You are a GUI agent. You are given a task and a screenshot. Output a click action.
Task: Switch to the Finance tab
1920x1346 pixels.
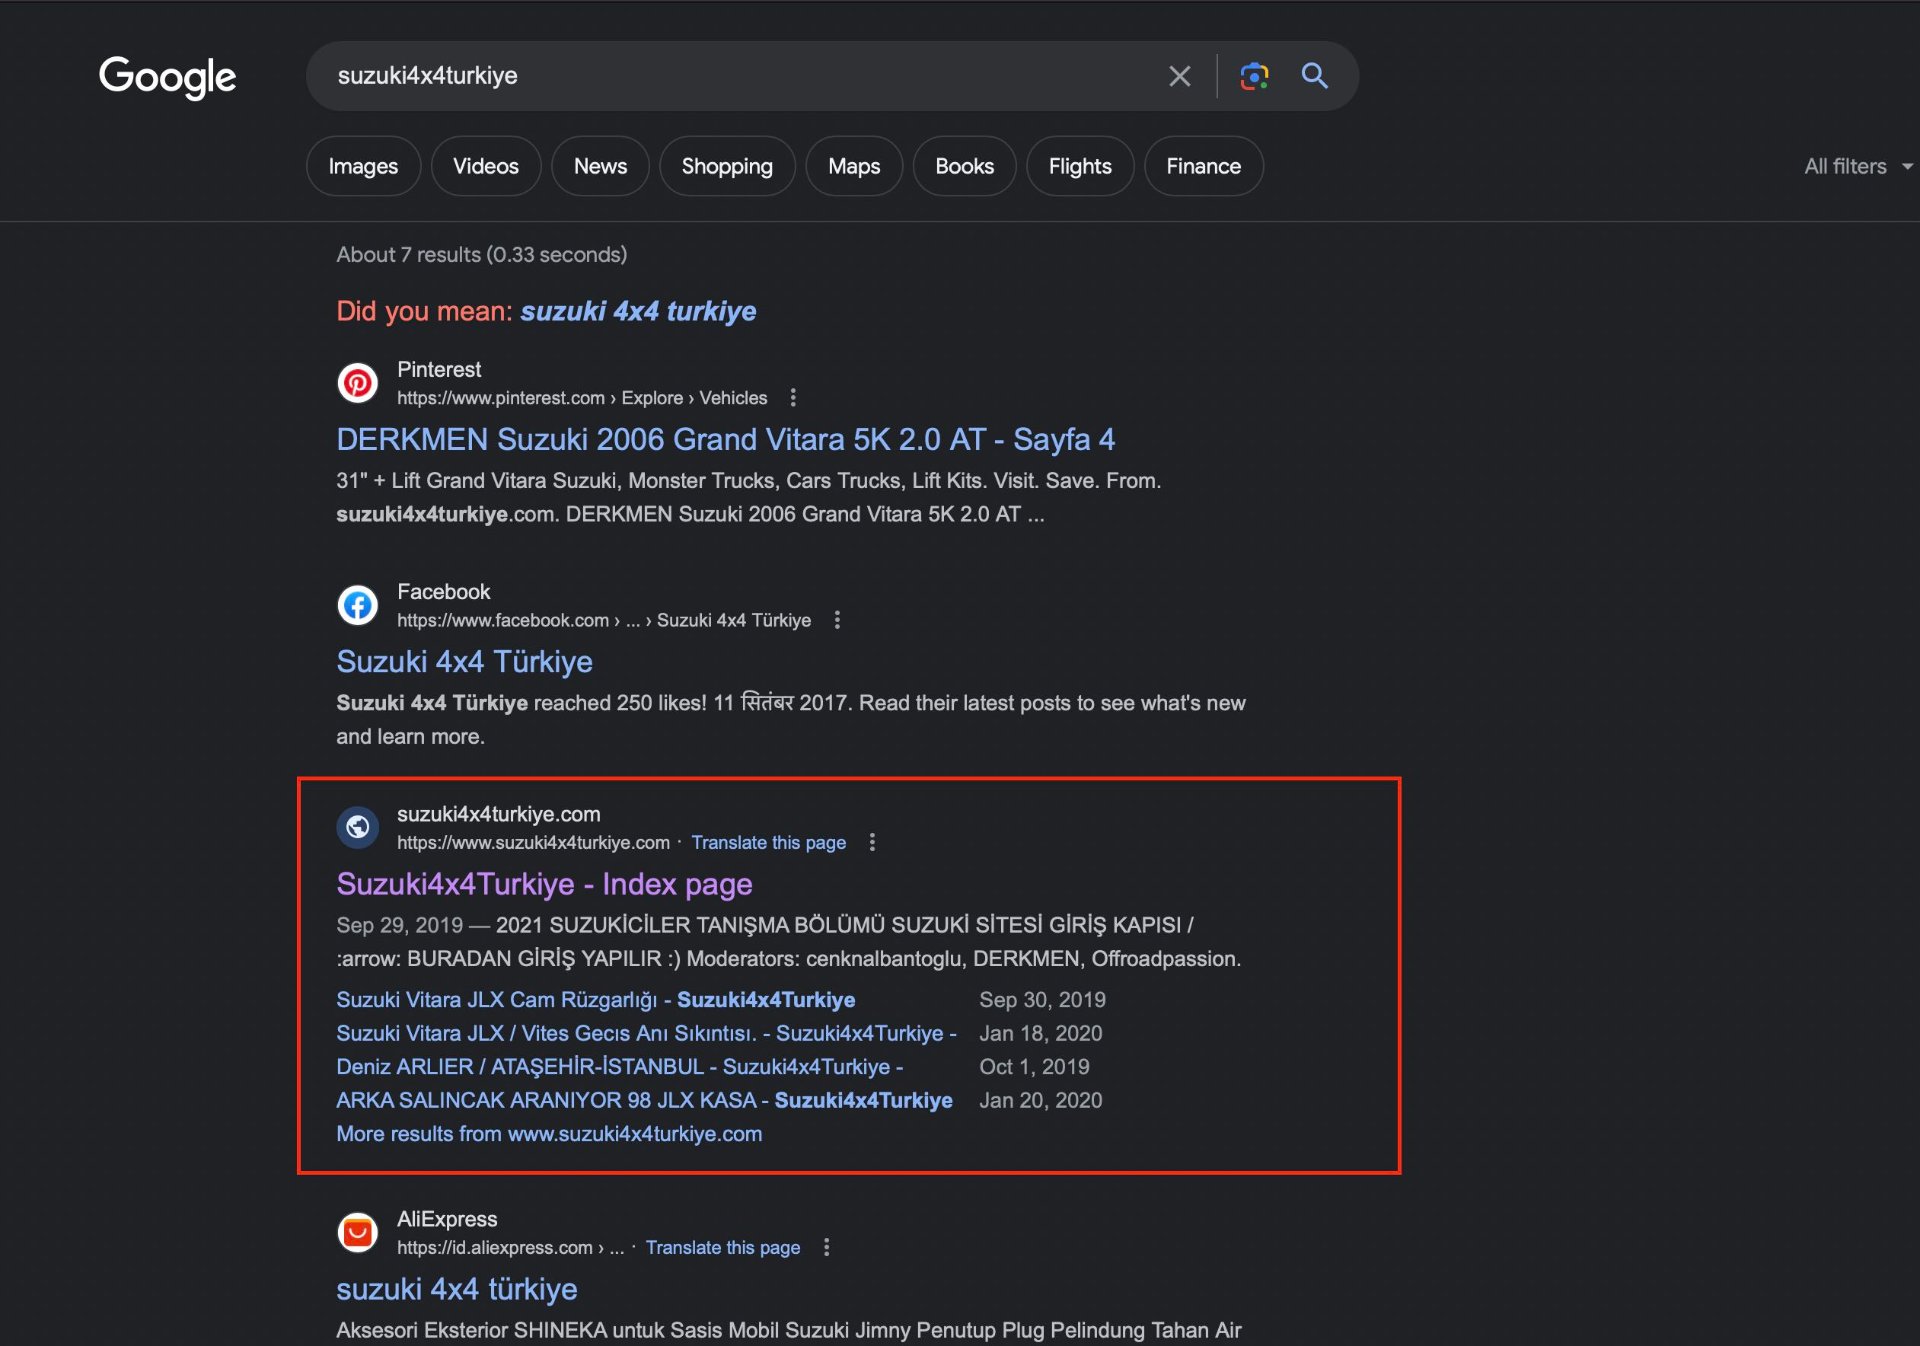tap(1203, 166)
